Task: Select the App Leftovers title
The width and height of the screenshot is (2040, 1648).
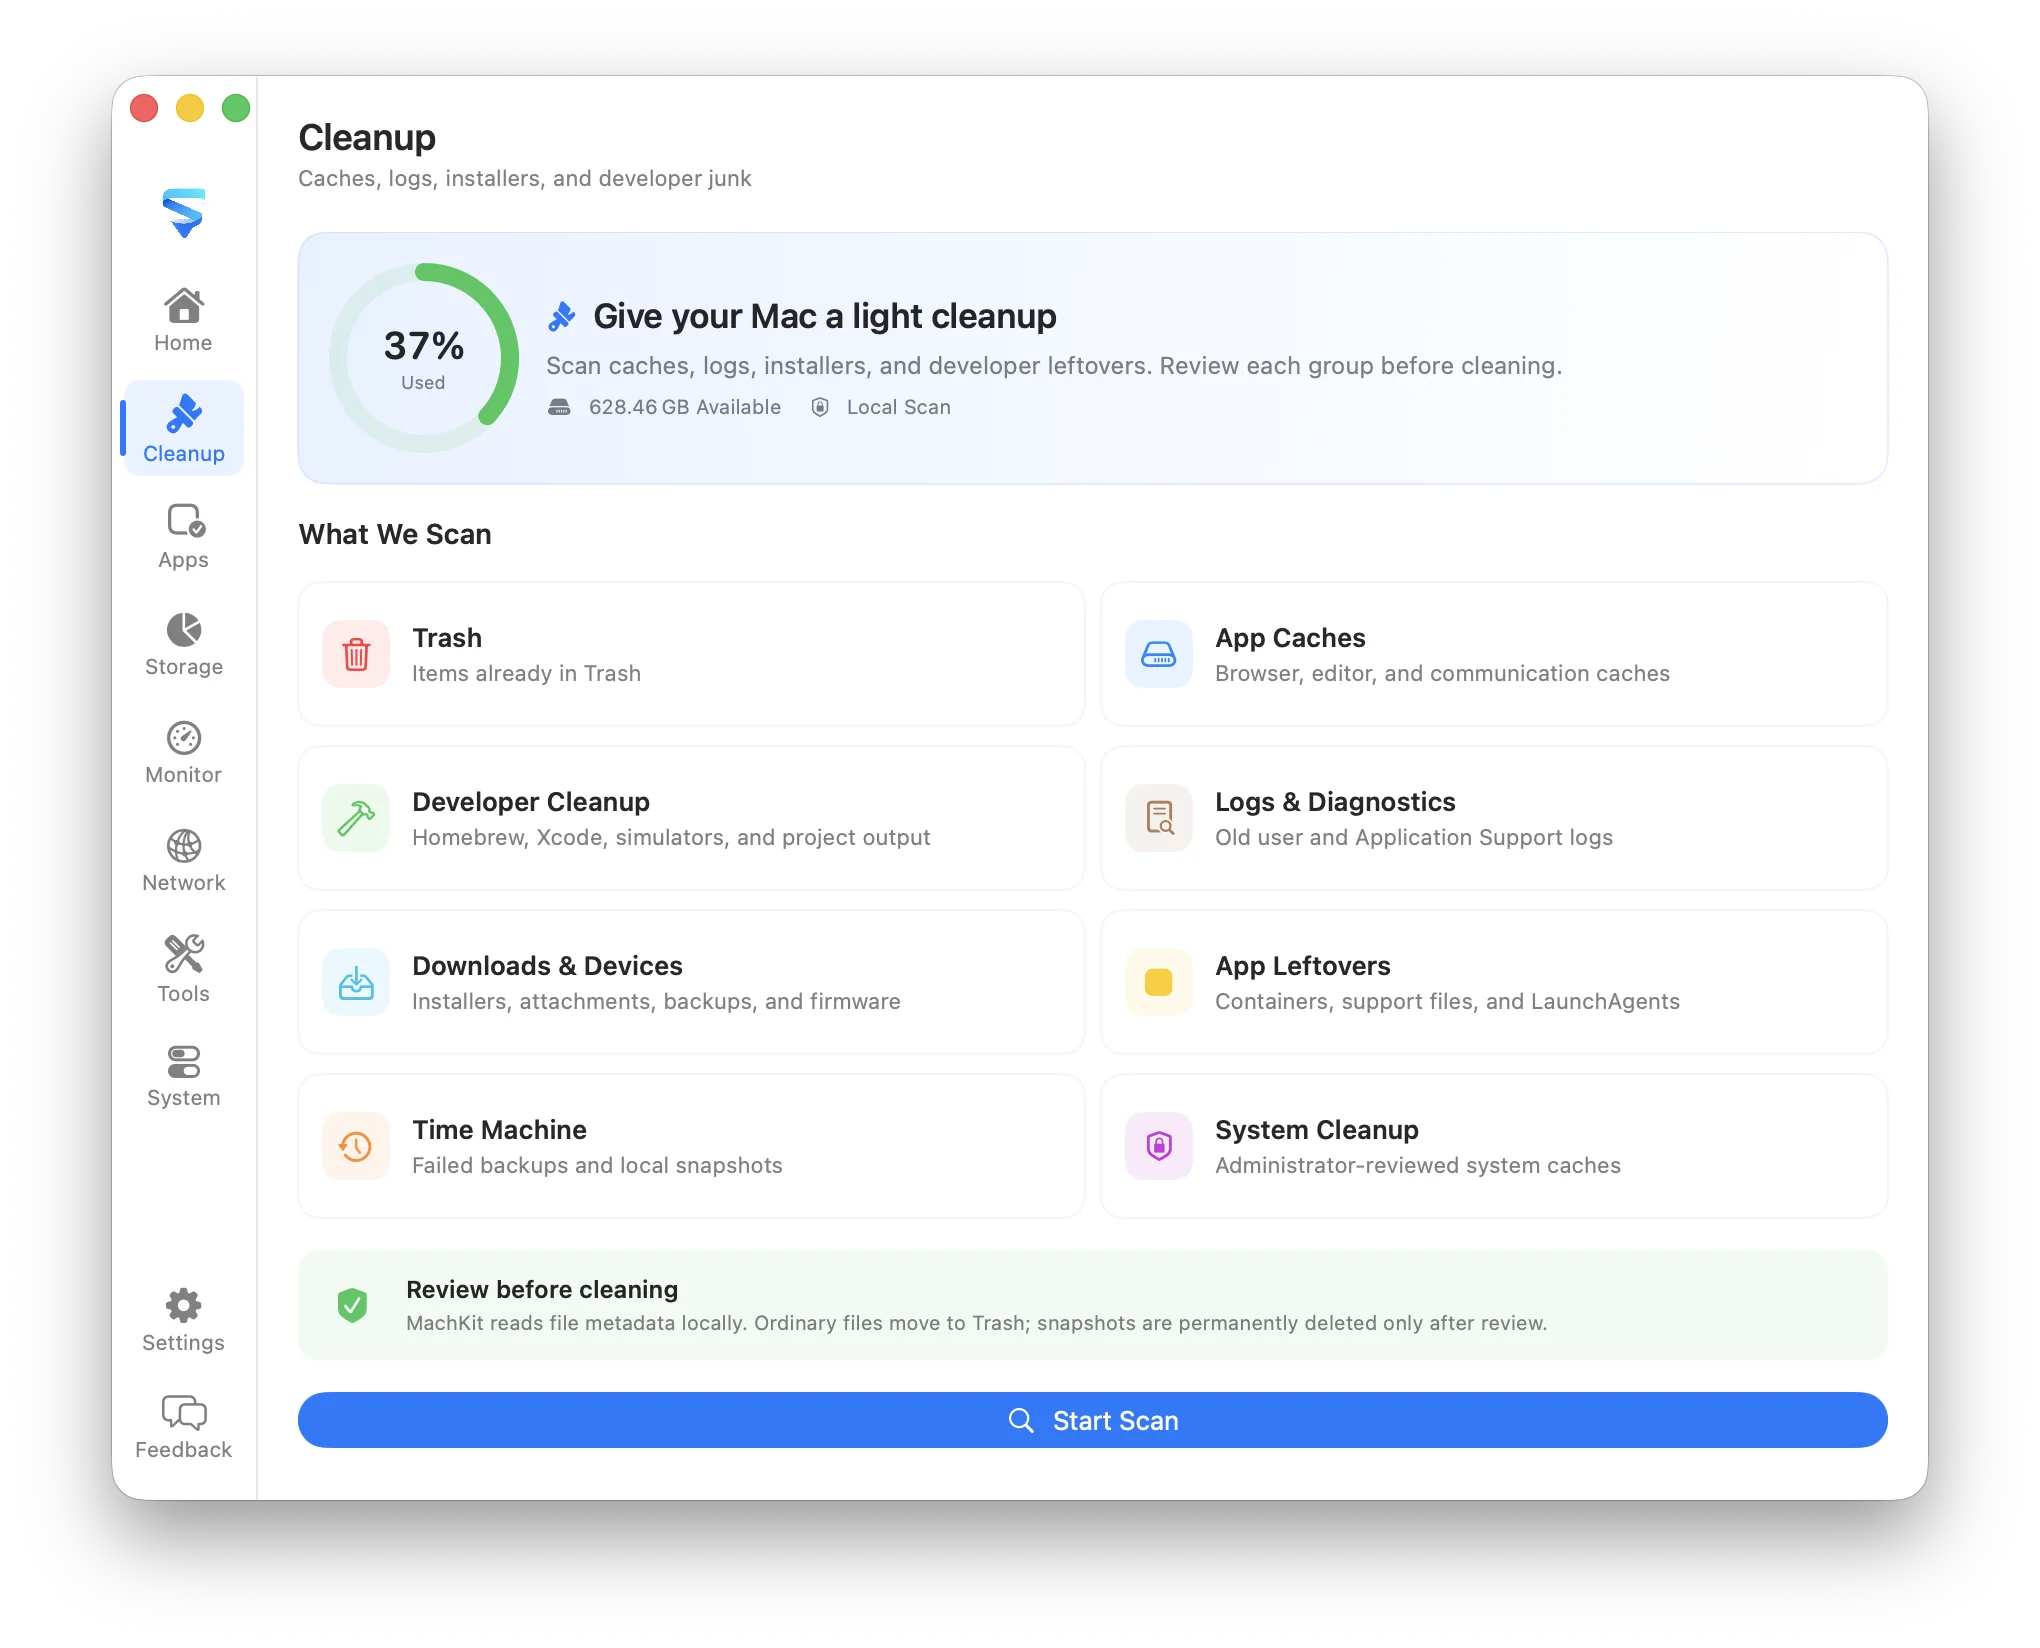Action: 1302,966
